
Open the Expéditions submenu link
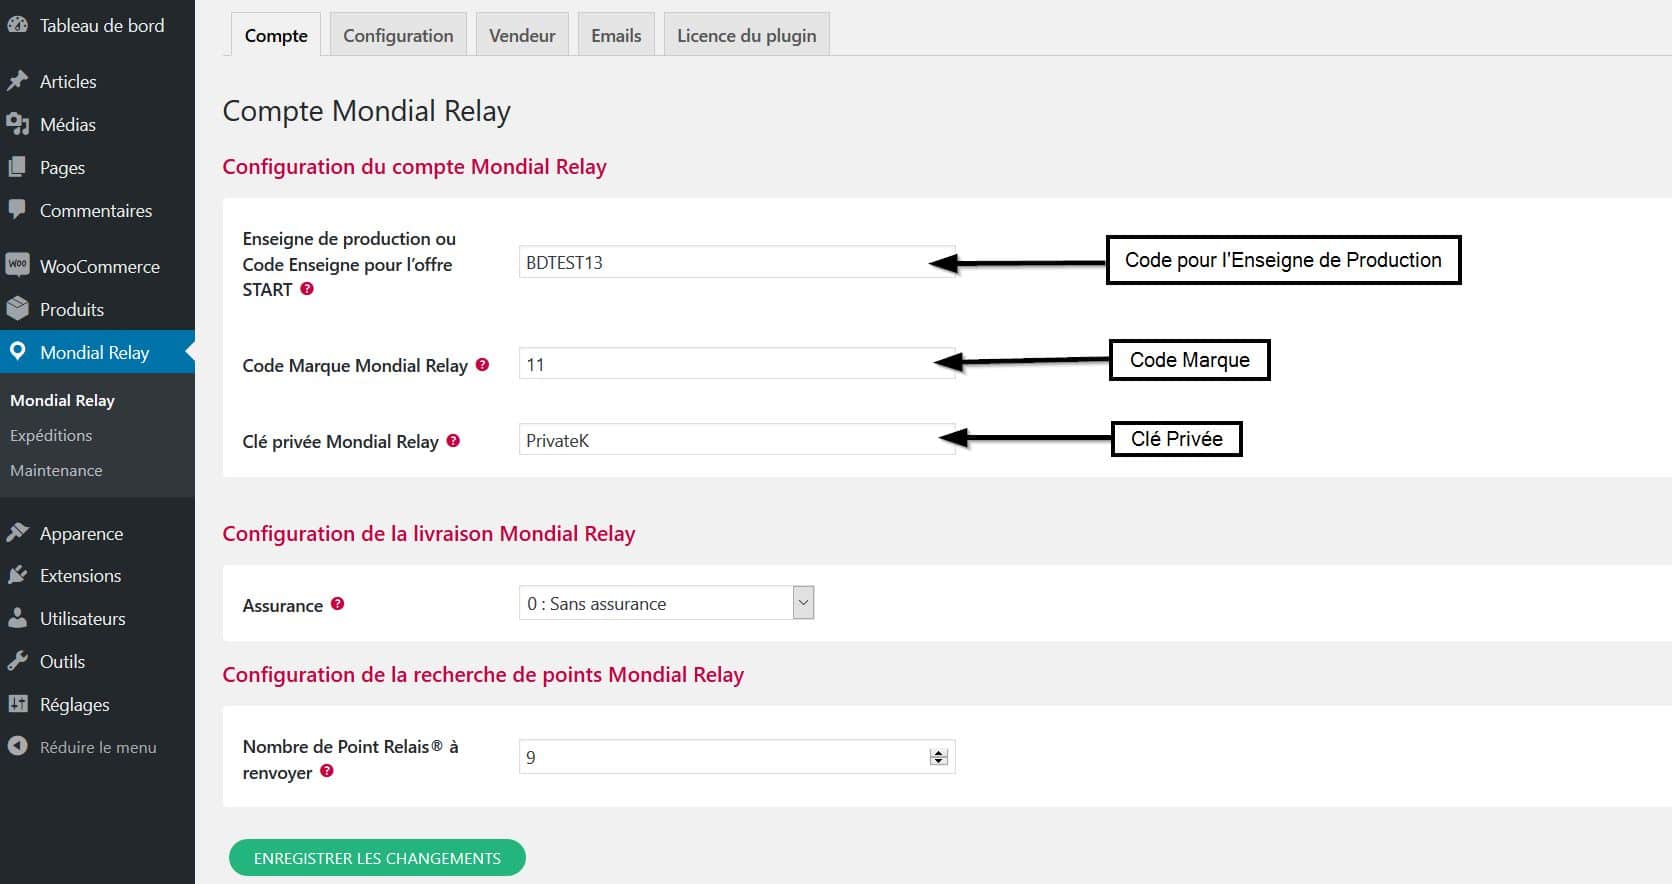(51, 435)
